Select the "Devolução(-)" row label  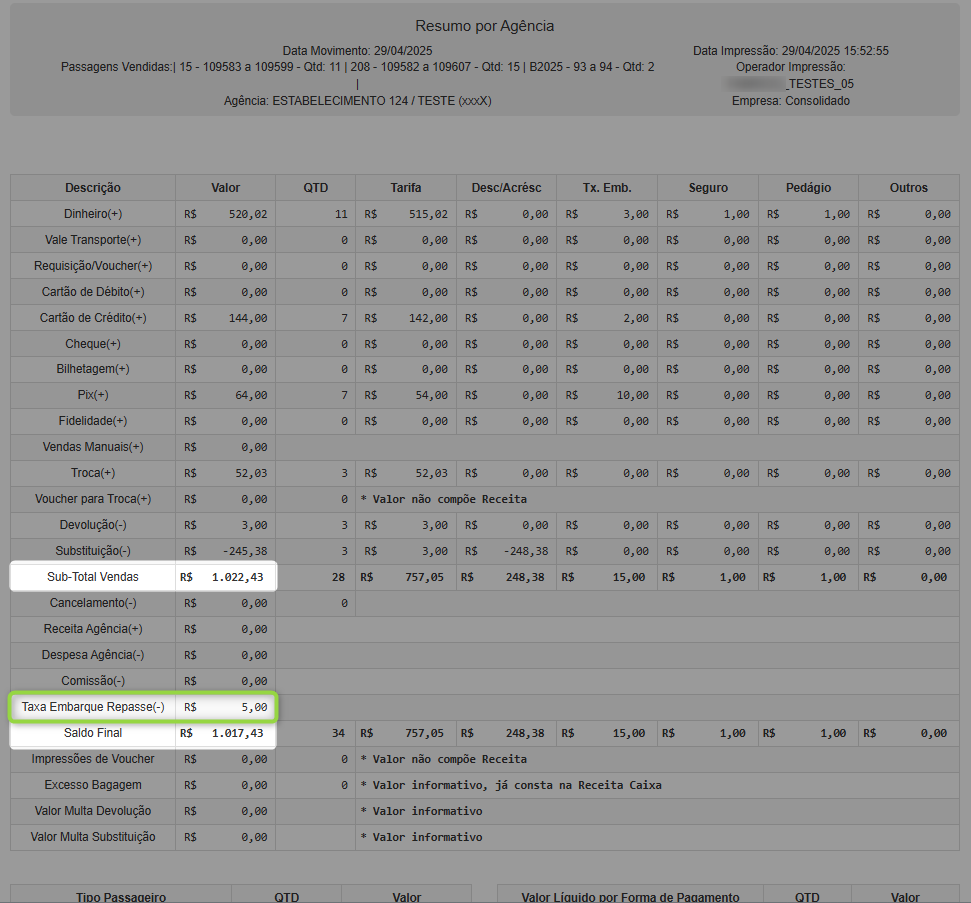[93, 525]
